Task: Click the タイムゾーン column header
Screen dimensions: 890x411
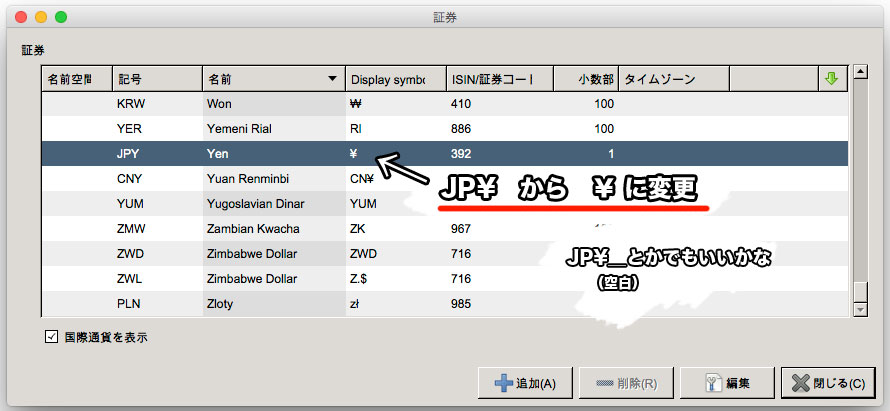Action: coord(673,79)
